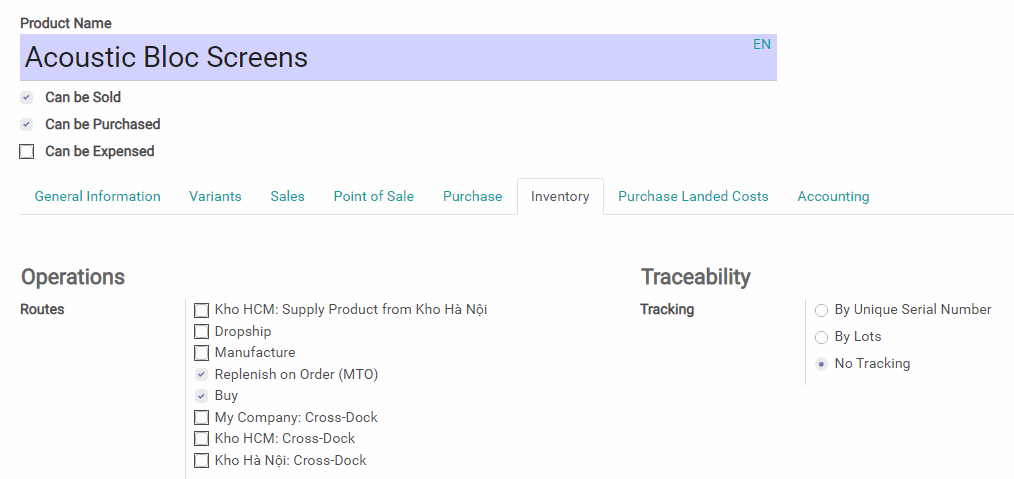Switch to the Purchase tab

coord(472,196)
